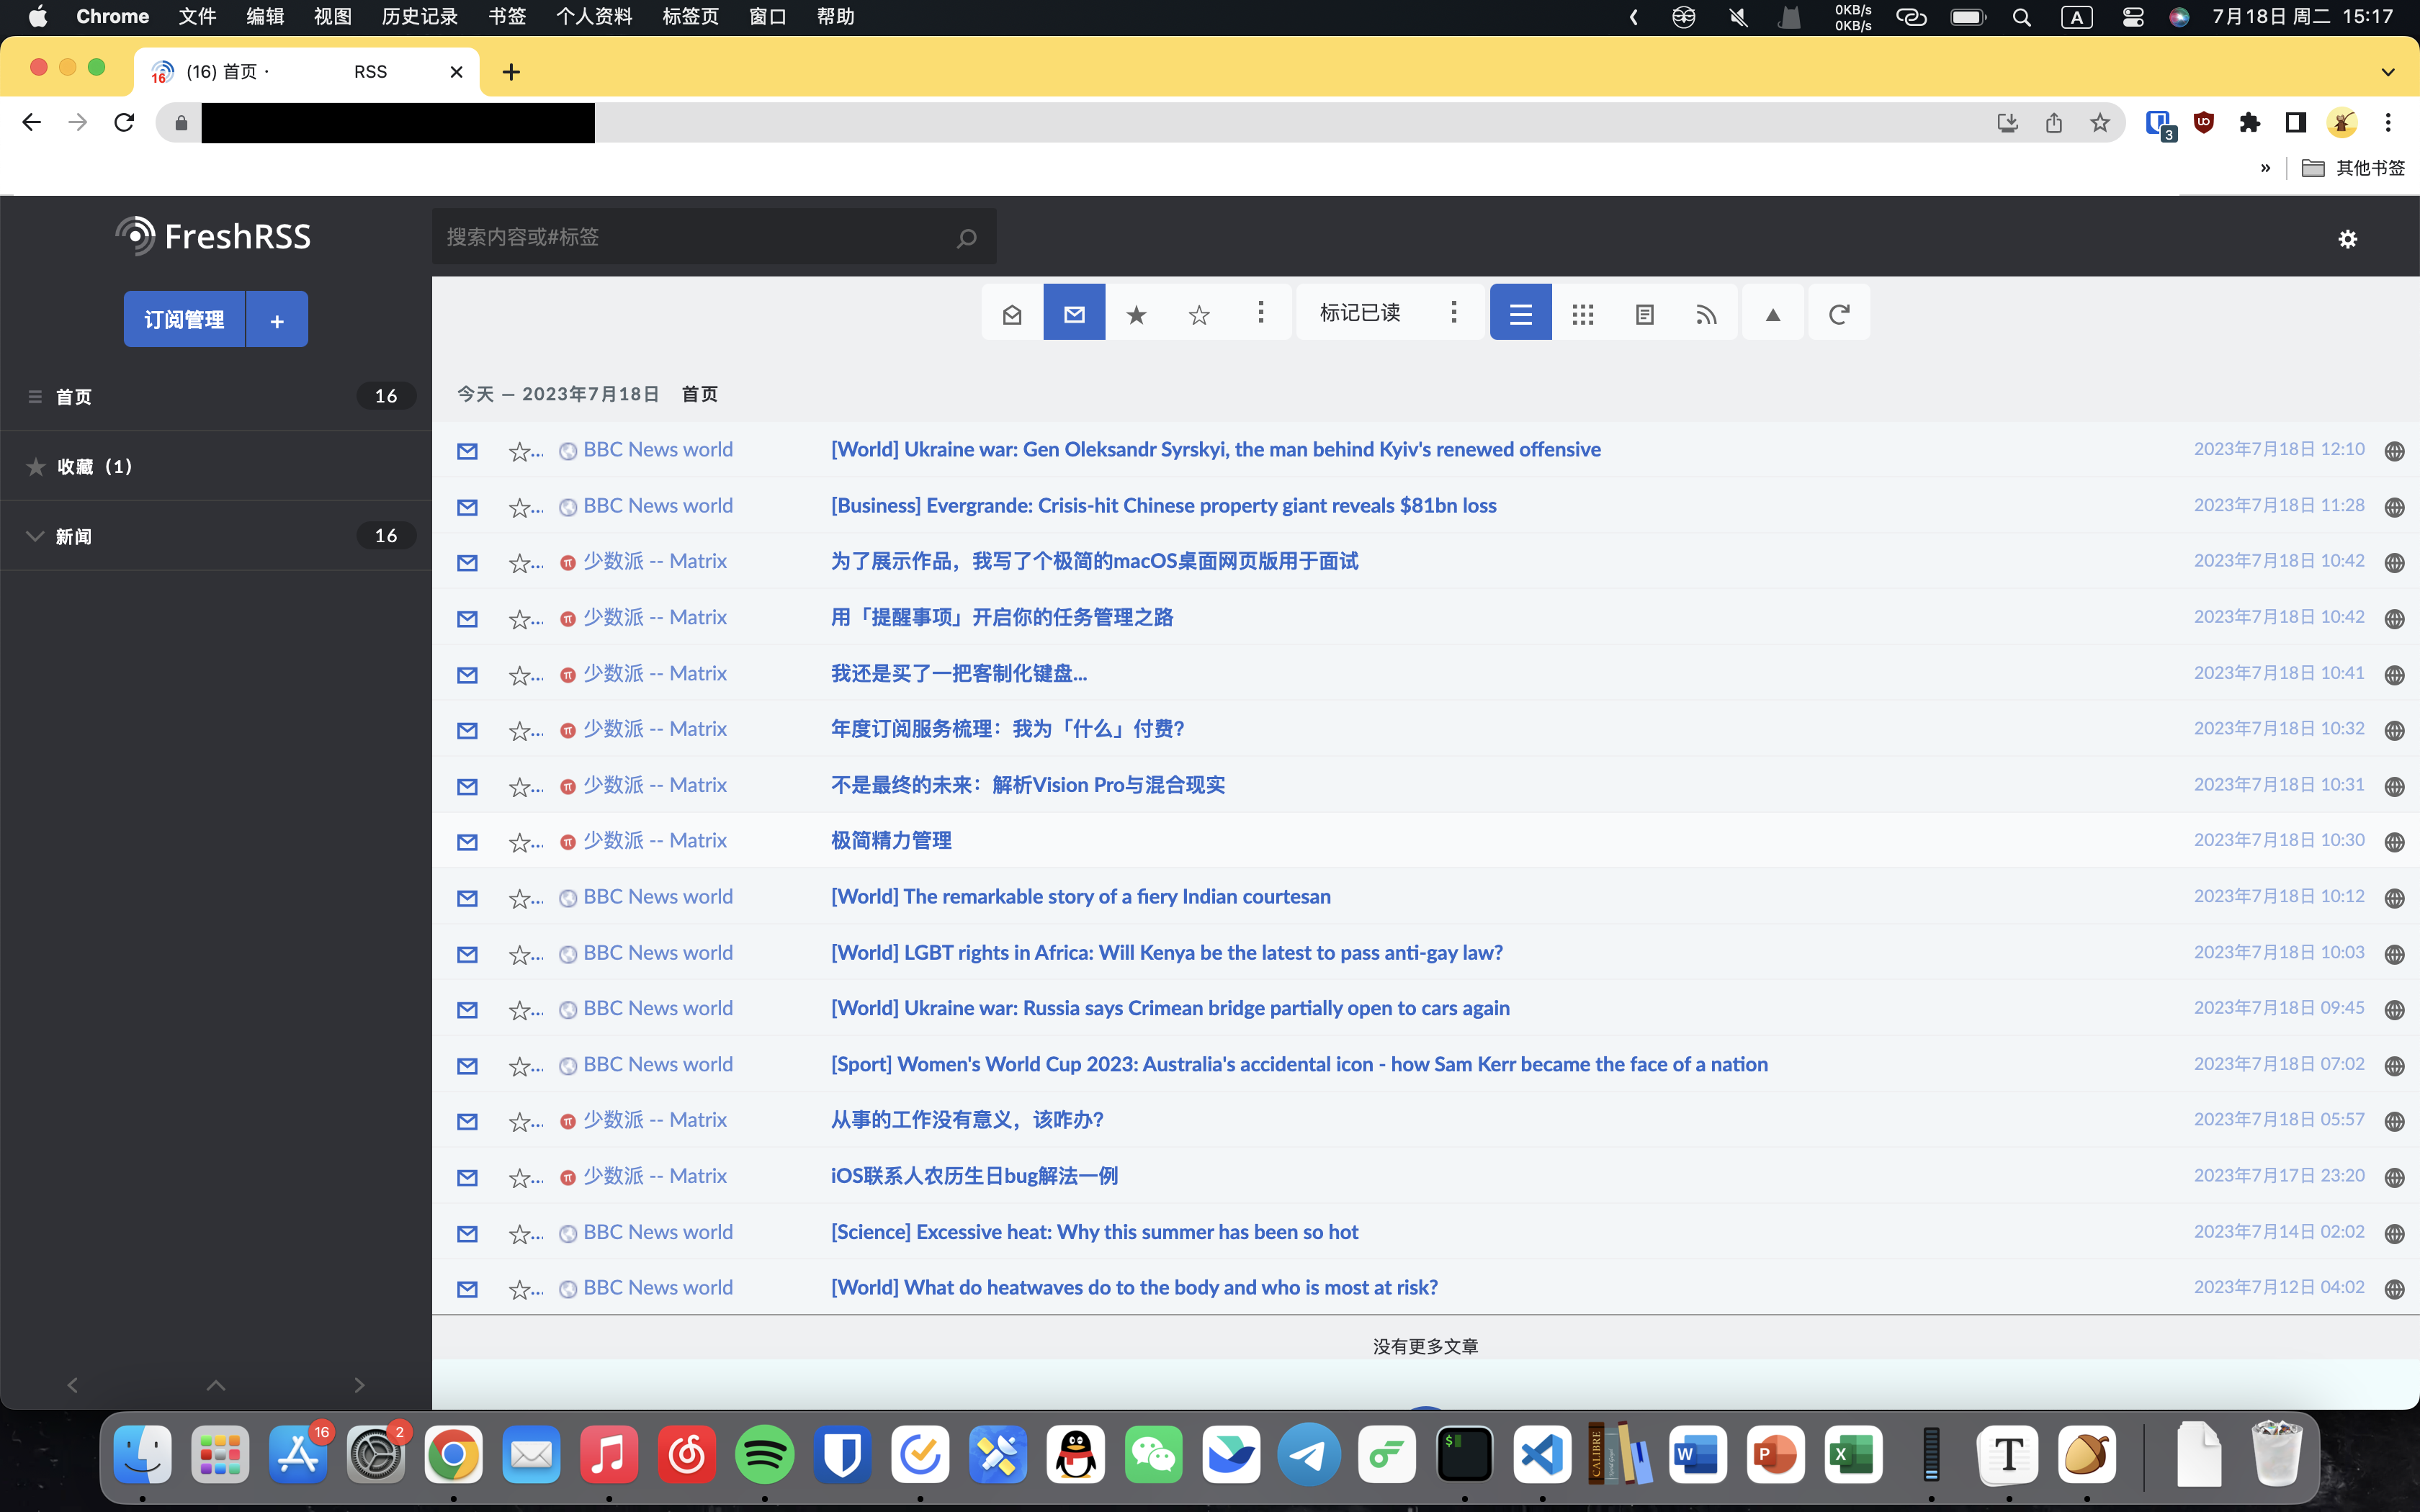Add new subscription plus button
This screenshot has height=1512, width=2420.
277,320
